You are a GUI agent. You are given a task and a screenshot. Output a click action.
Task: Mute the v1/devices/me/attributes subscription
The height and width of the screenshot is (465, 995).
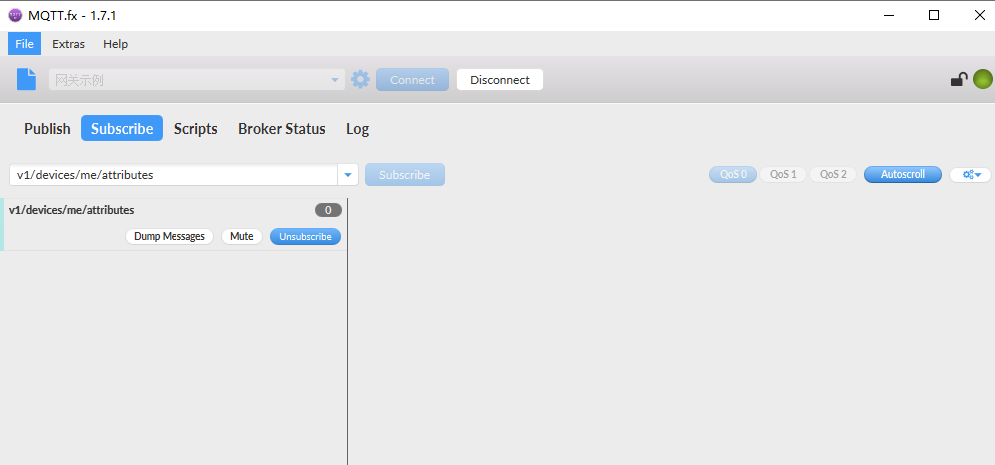[242, 237]
